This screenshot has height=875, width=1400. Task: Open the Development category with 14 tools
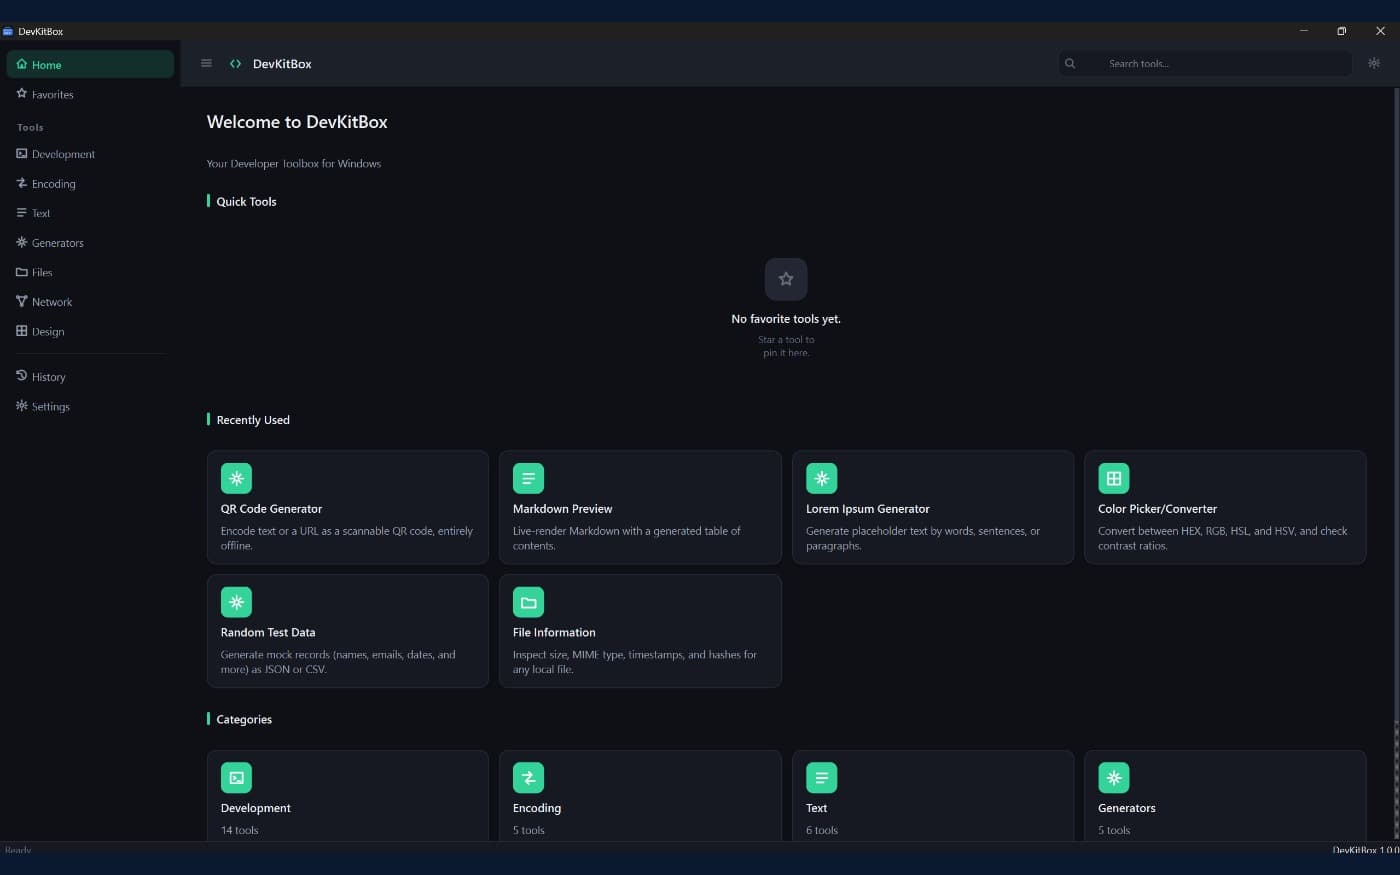coord(348,796)
